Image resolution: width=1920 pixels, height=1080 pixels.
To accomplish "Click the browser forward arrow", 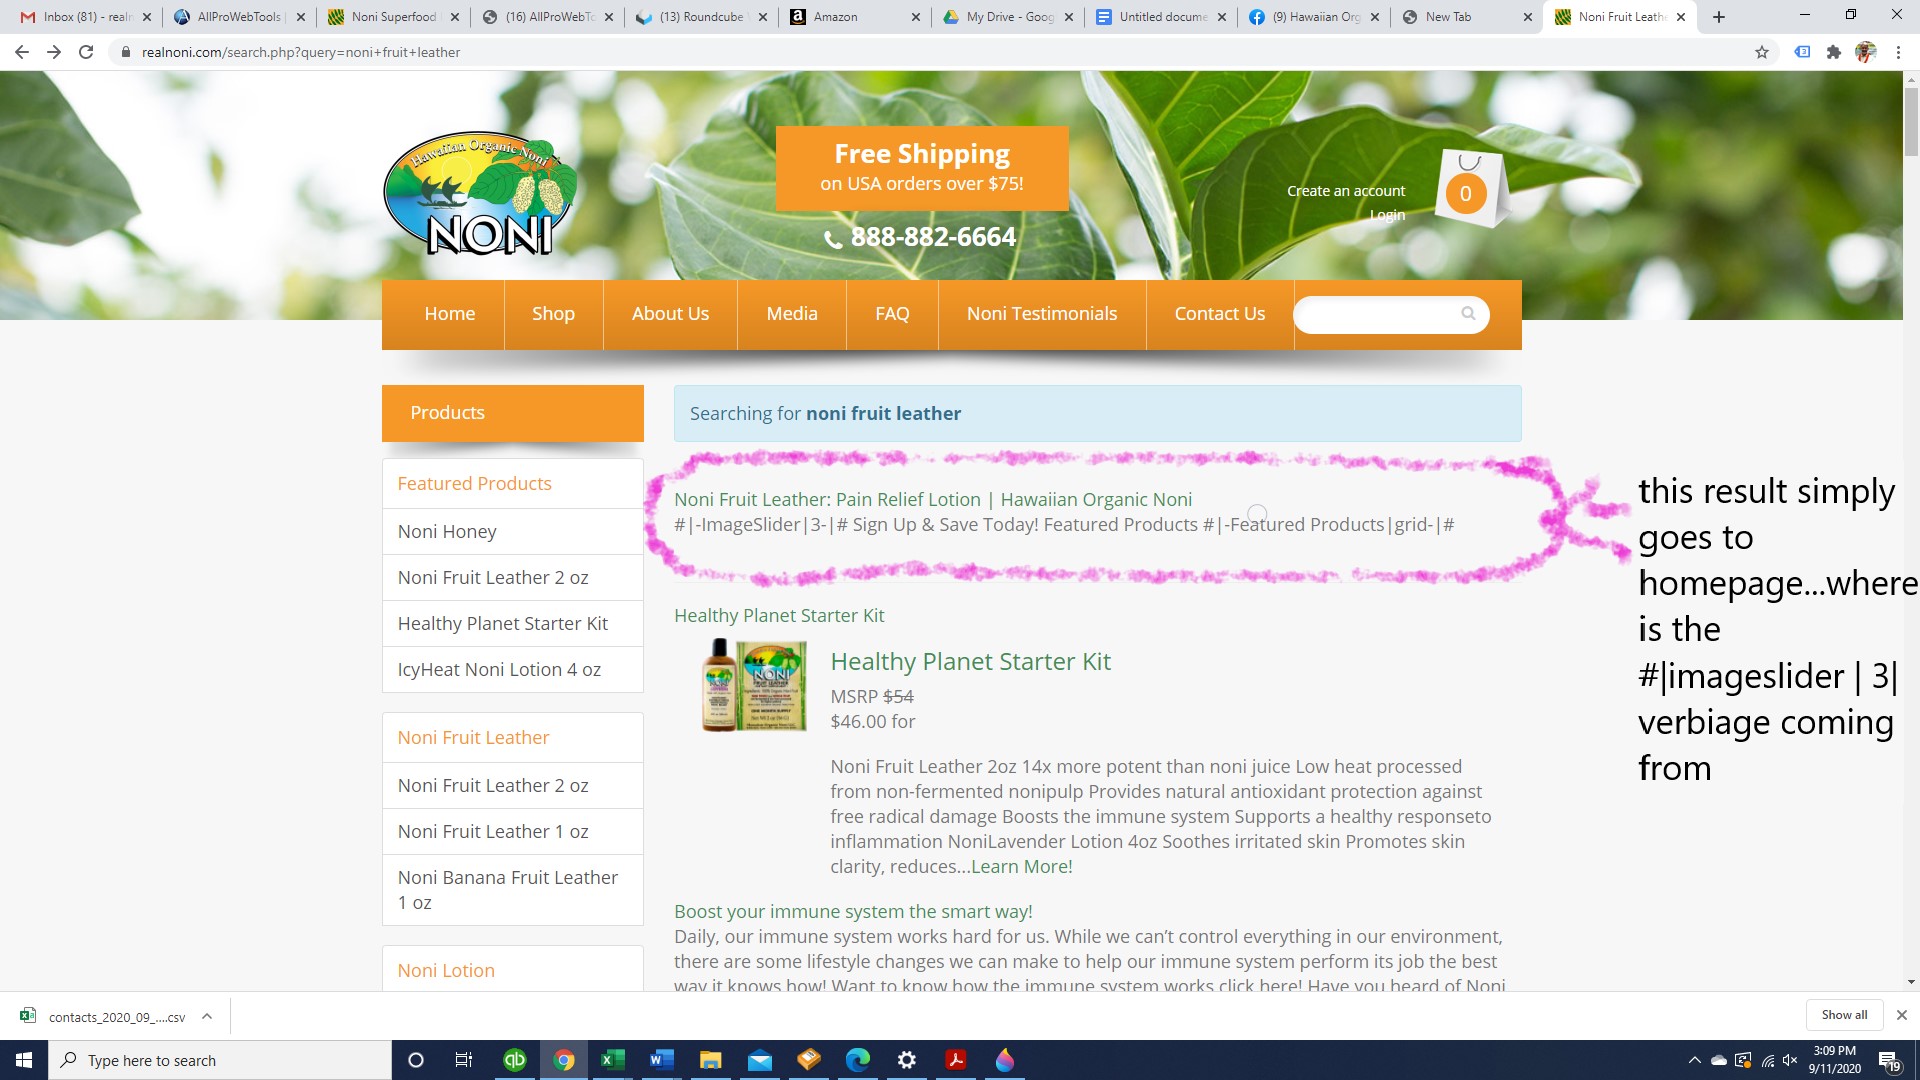I will 54,52.
